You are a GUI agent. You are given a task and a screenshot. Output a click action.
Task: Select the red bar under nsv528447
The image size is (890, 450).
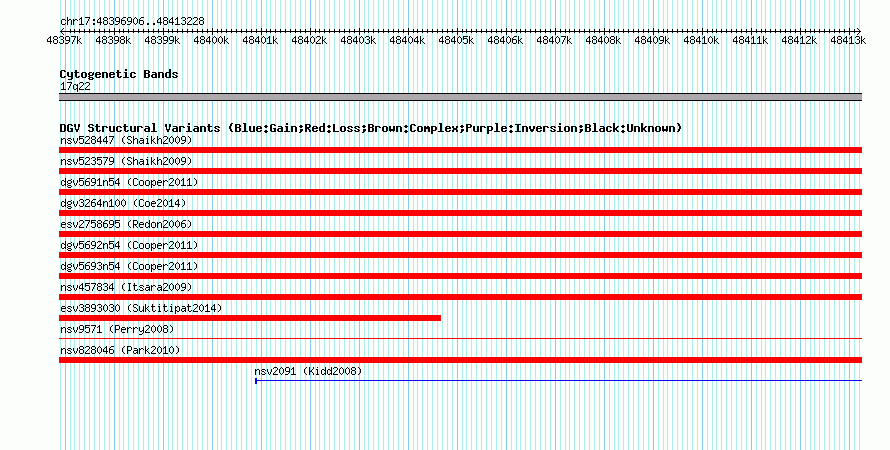[x=460, y=150]
